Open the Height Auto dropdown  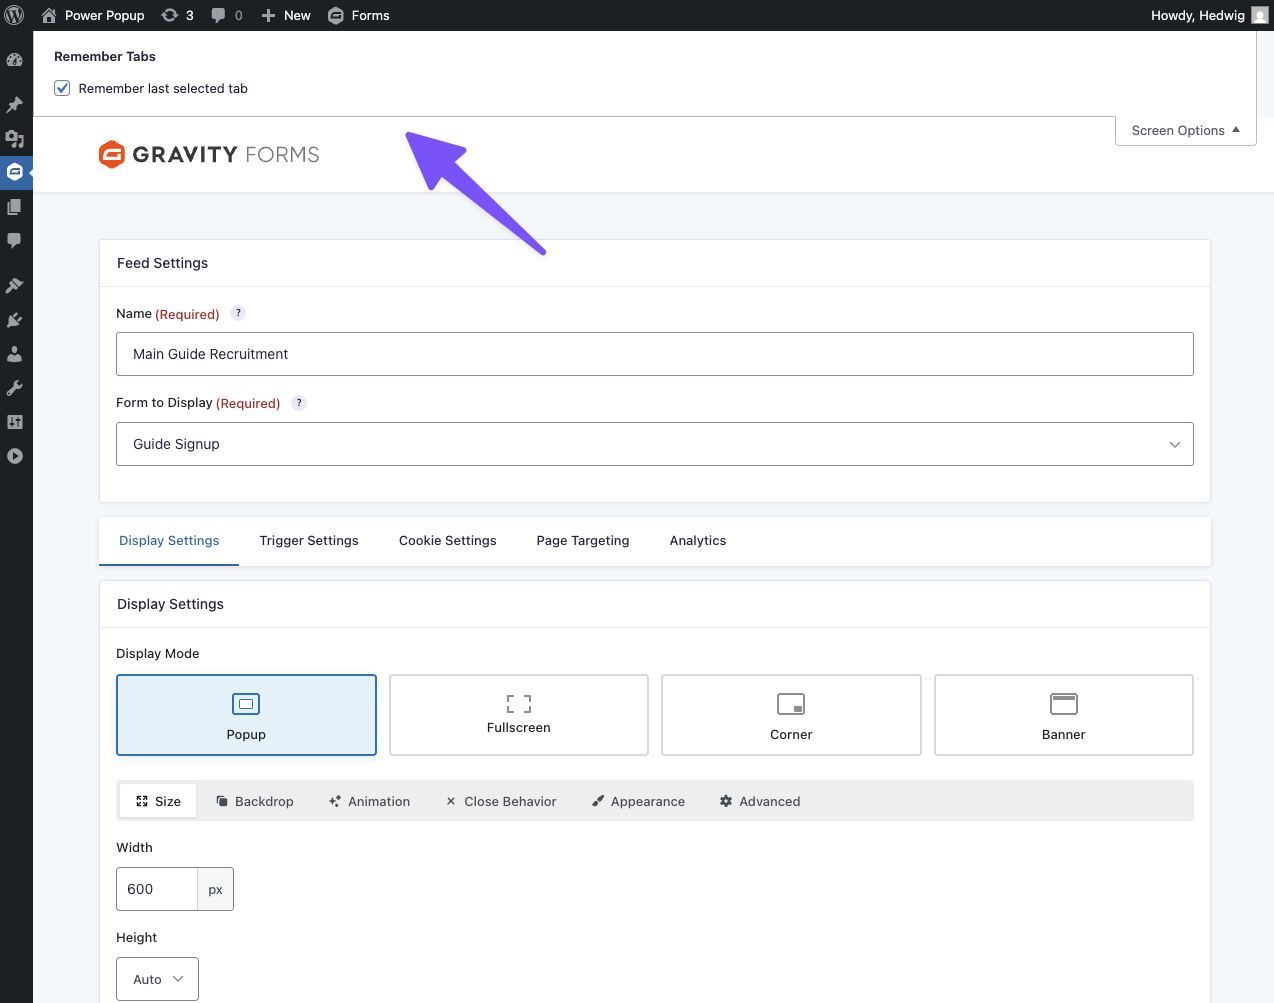[157, 979]
